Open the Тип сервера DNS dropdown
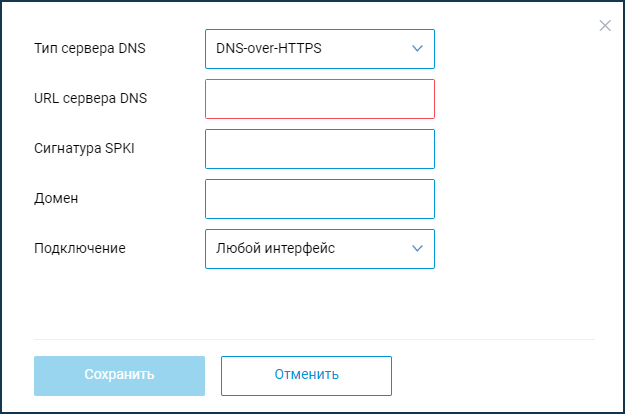This screenshot has width=625, height=414. tap(320, 48)
